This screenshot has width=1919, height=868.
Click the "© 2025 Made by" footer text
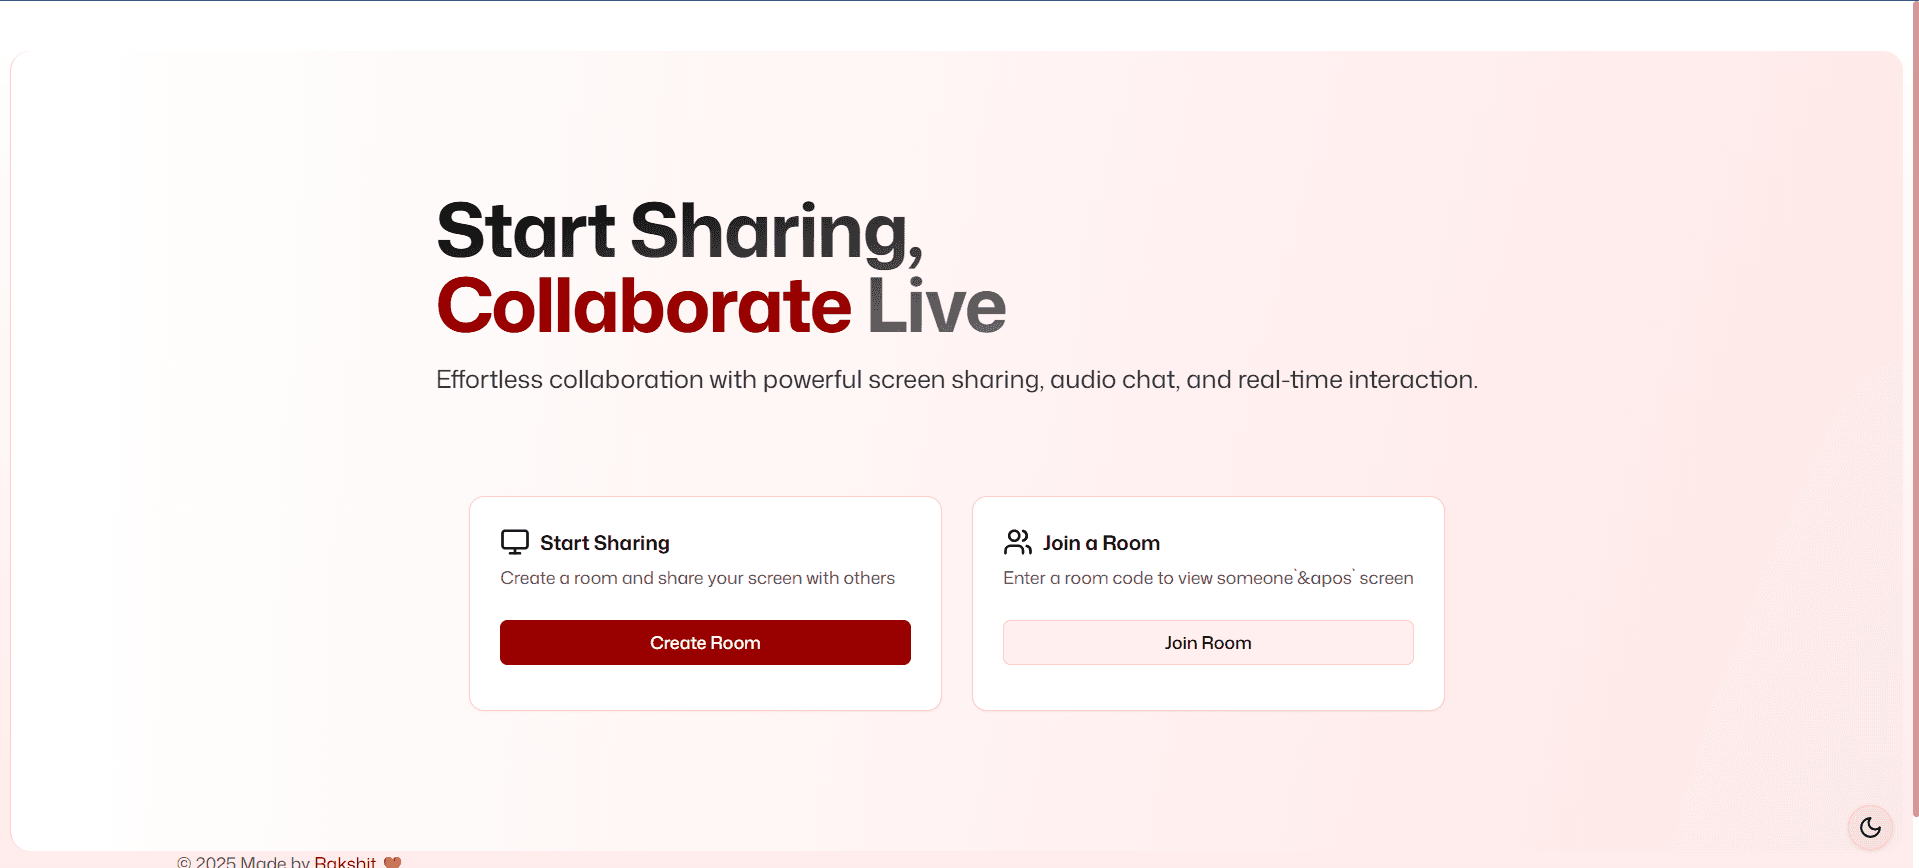(243, 861)
